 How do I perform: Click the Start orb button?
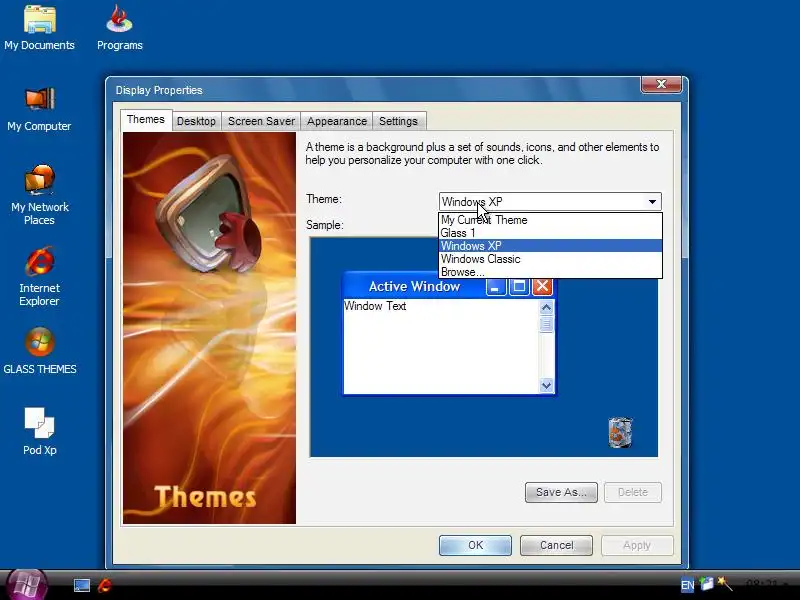27,585
